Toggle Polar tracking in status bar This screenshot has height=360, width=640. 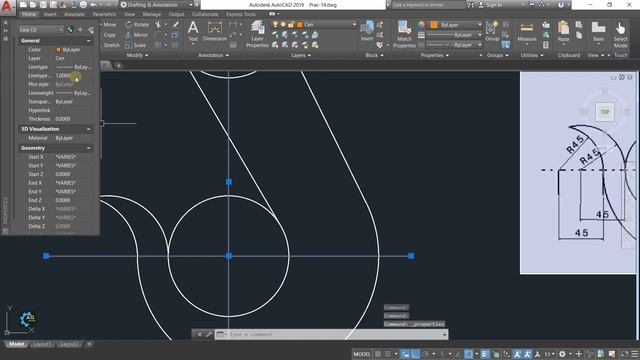coord(426,354)
